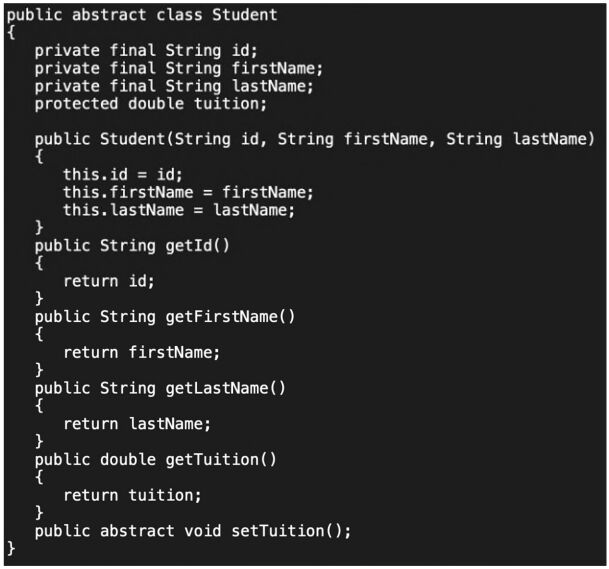Screen dimensions: 609x569
Task: Place cursor on "return tuition;" statement
Action: click(132, 495)
